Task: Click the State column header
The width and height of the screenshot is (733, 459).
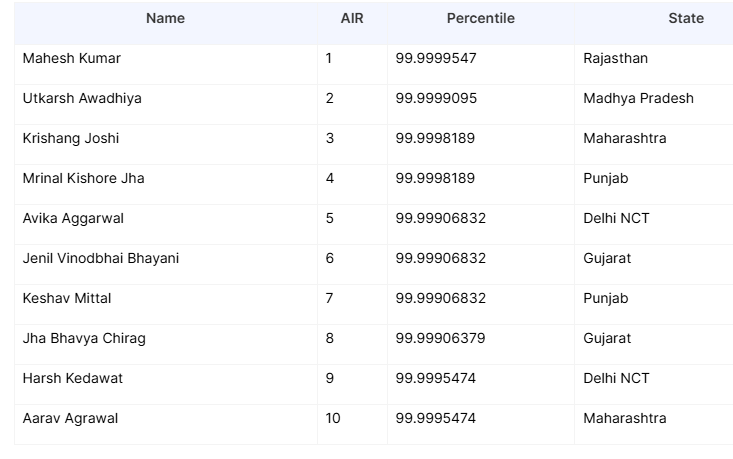Action: 686,18
